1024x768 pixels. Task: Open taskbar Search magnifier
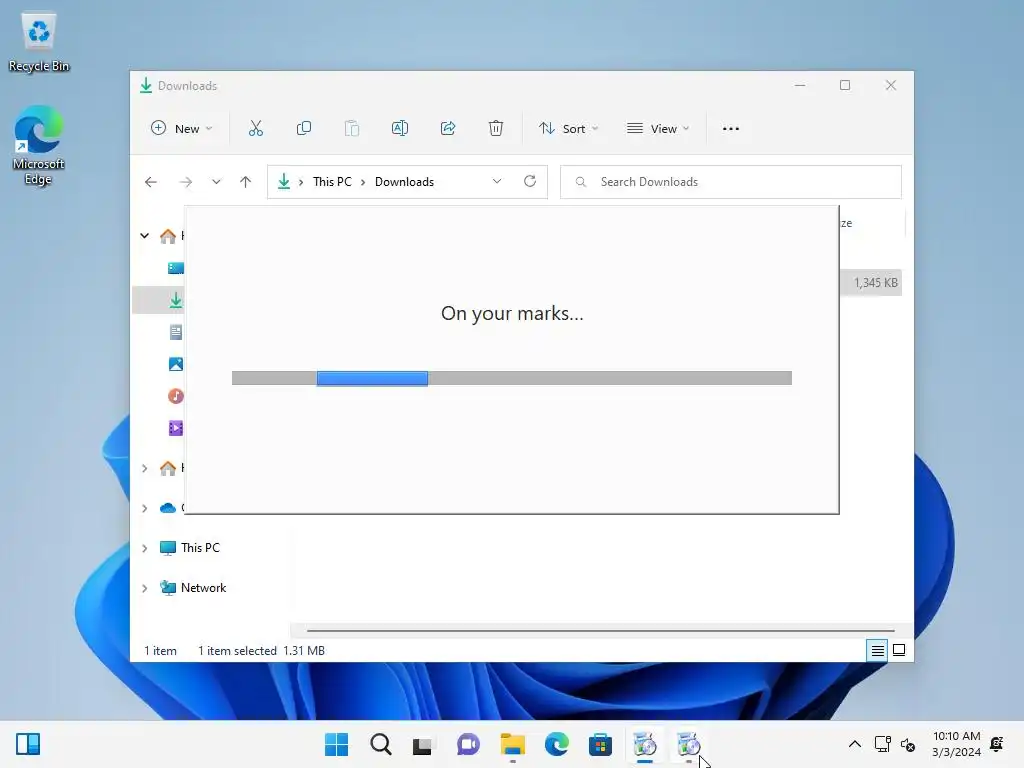tap(381, 744)
